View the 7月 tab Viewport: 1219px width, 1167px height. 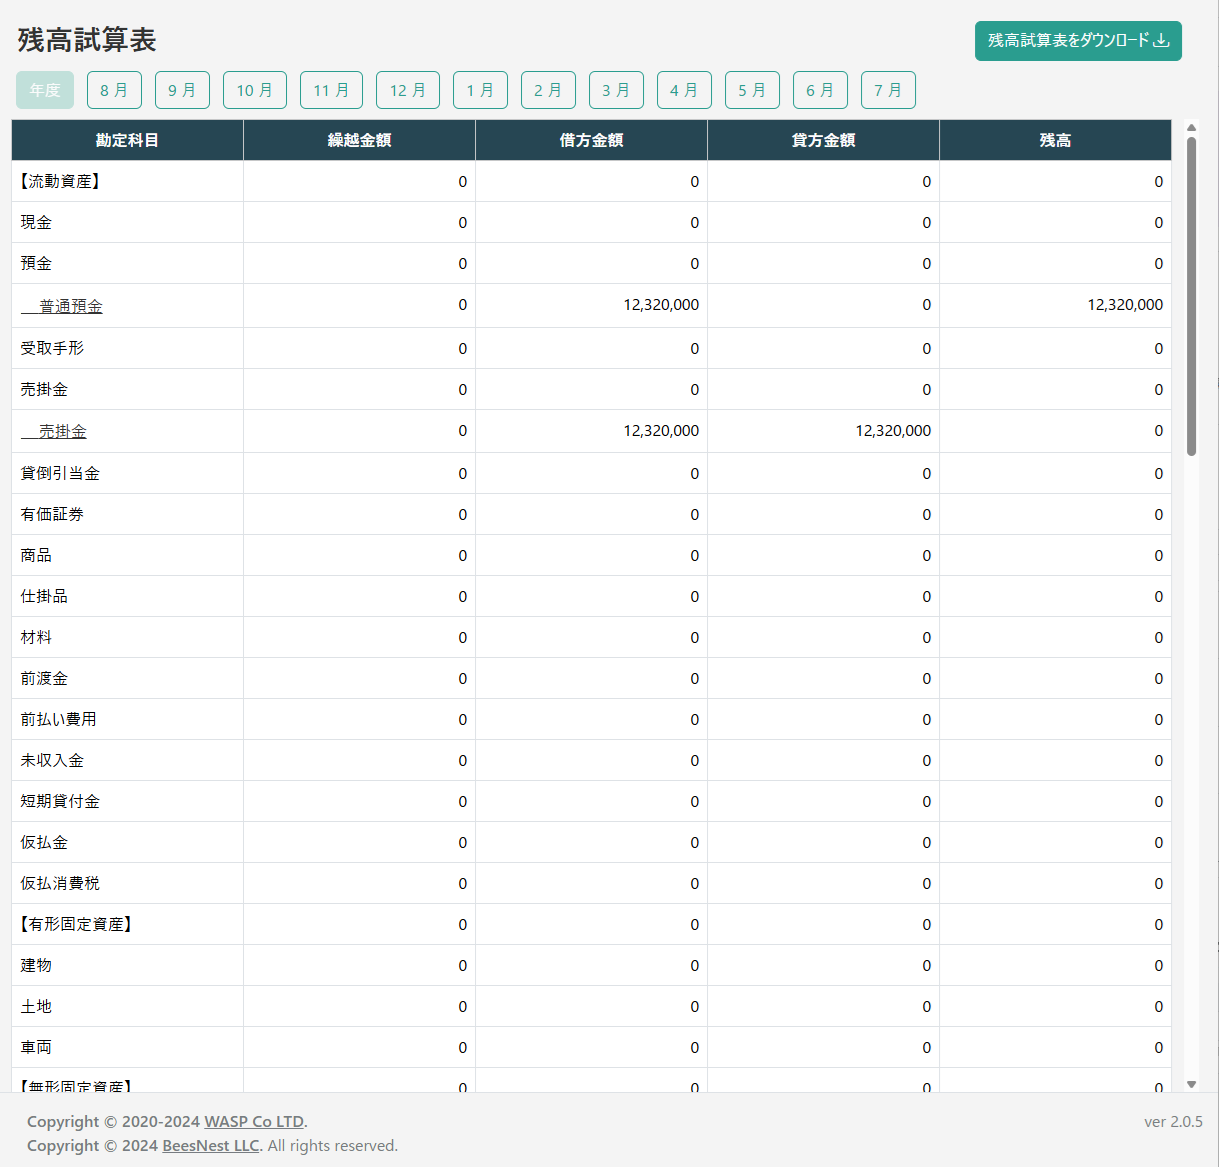click(888, 90)
